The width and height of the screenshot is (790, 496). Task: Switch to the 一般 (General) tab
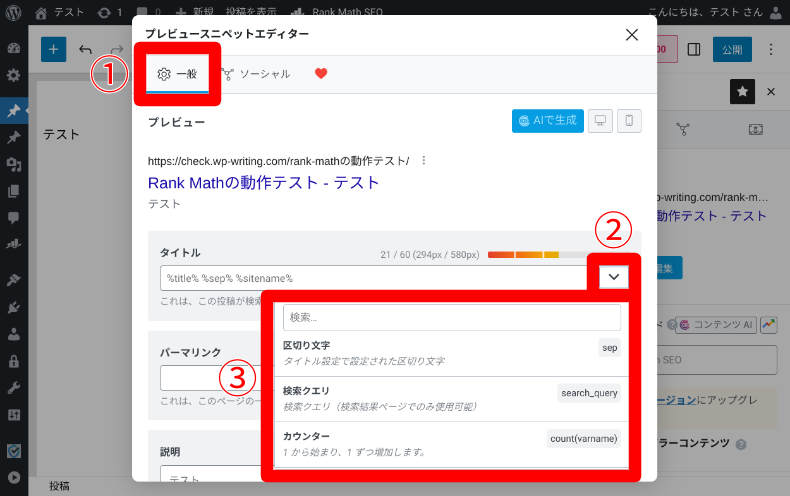click(x=178, y=74)
